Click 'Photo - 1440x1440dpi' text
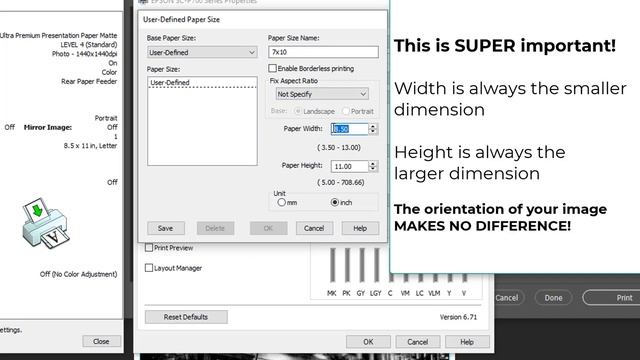Screen dimensions: 640x360 [x=84, y=54]
